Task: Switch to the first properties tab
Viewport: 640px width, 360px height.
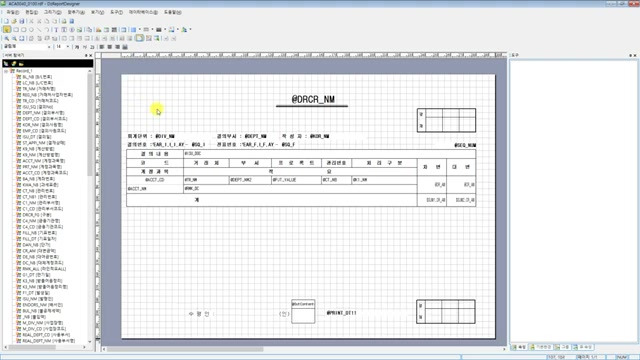Action: click(519, 347)
